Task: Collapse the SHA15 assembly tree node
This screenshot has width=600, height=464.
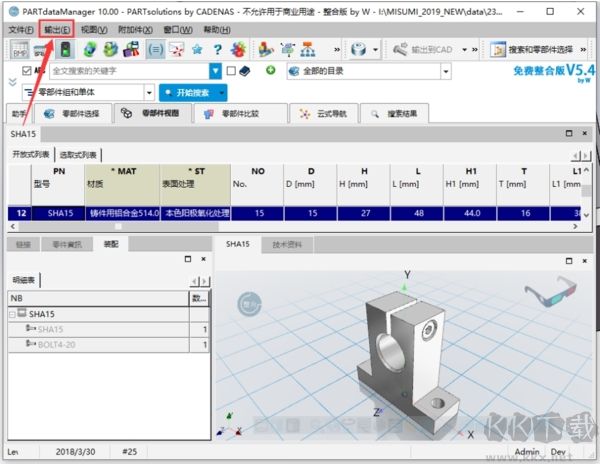Action: (13, 314)
